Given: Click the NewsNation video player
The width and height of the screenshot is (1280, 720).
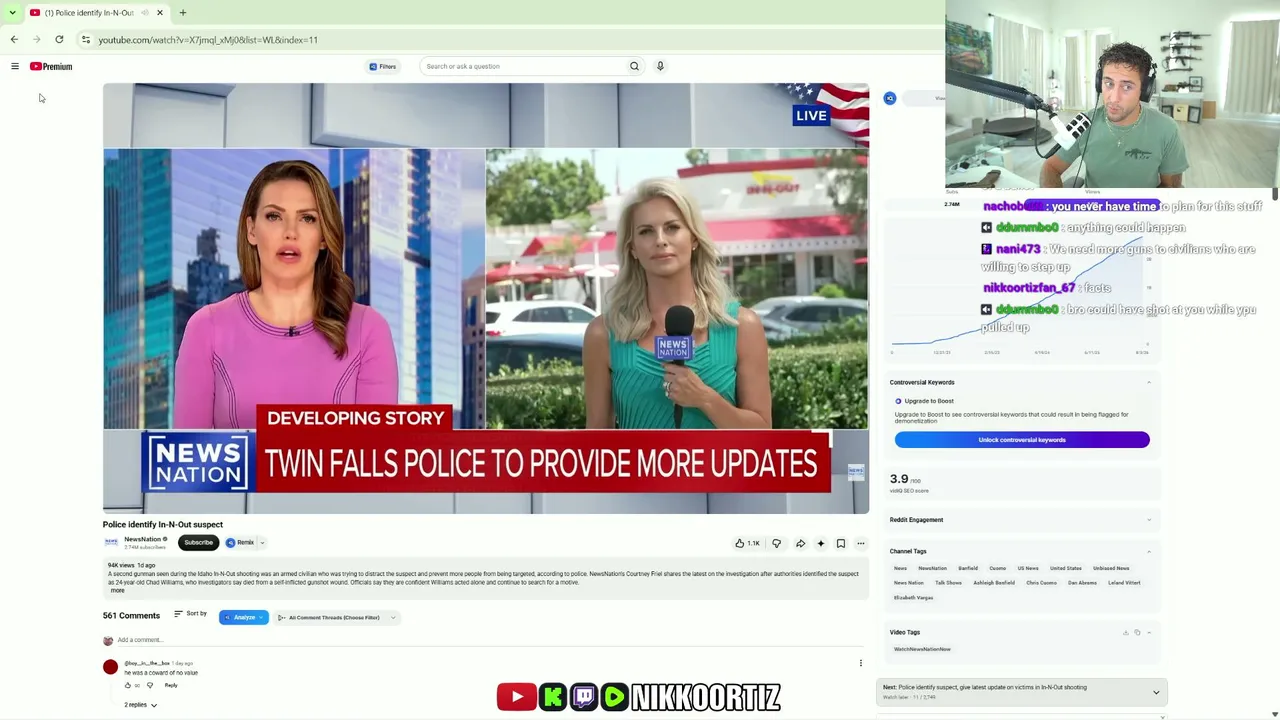Looking at the screenshot, I should pos(486,298).
